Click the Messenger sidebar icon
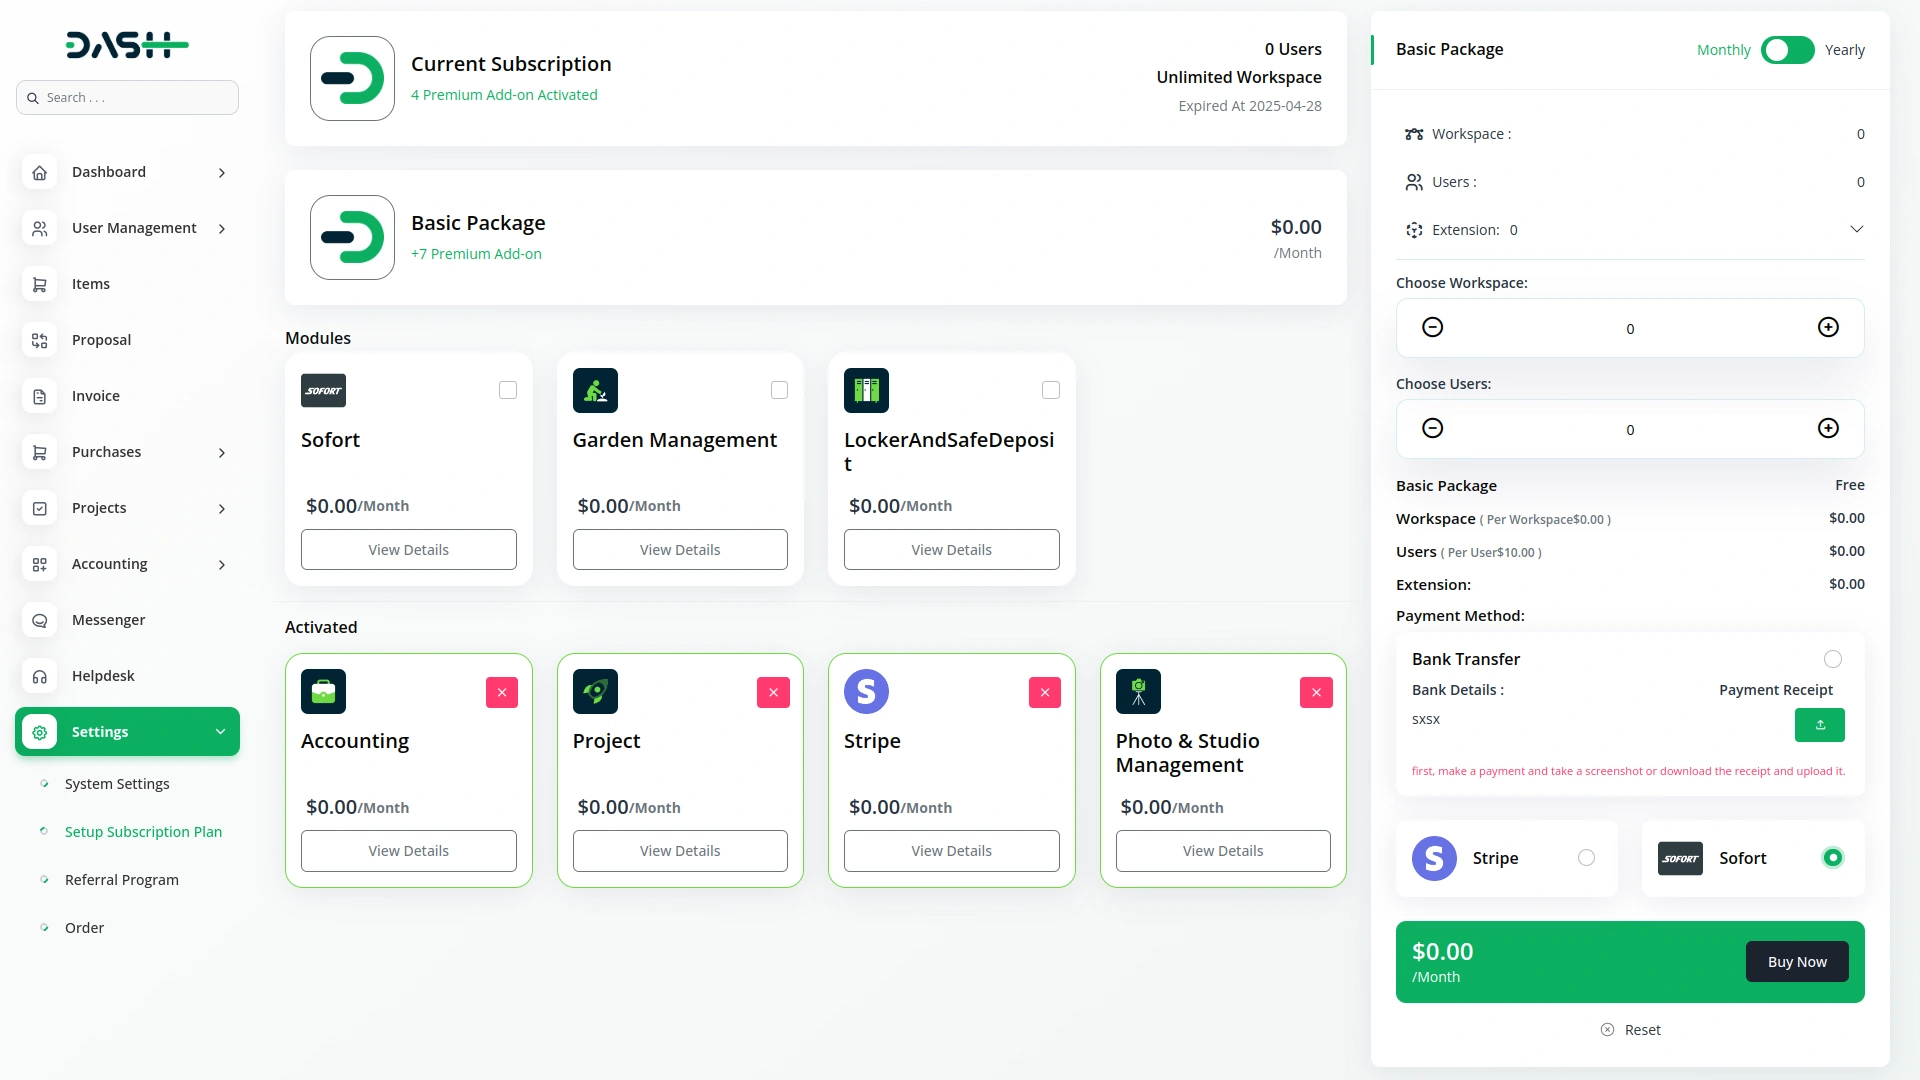Image resolution: width=1920 pixels, height=1080 pixels. click(x=40, y=621)
